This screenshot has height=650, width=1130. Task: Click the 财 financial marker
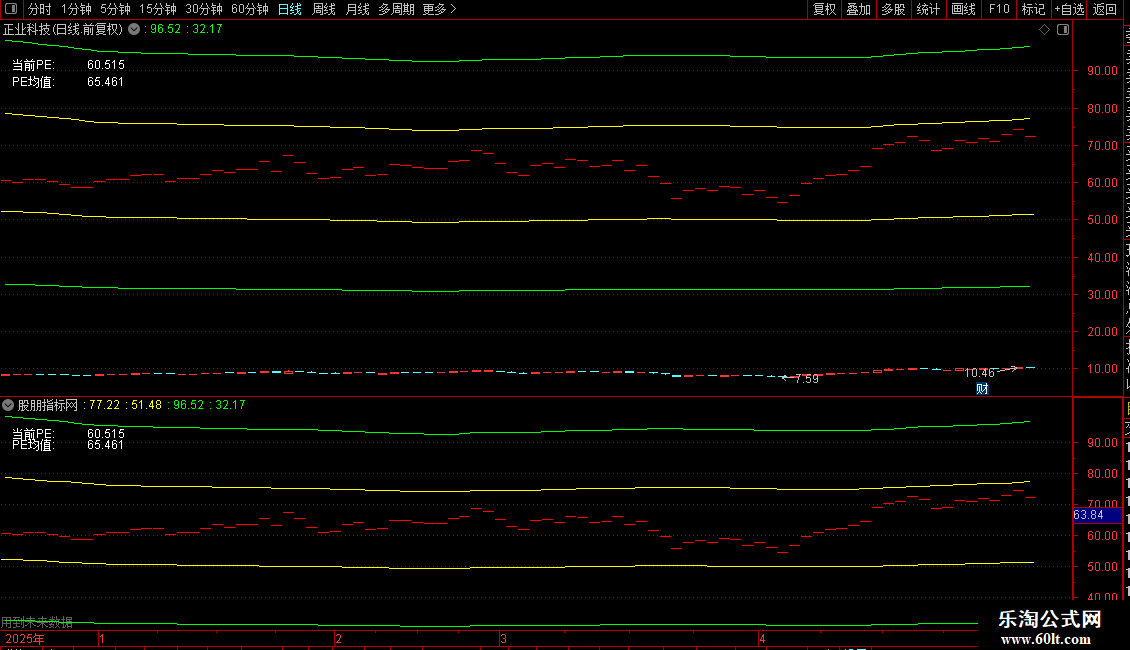(x=982, y=388)
